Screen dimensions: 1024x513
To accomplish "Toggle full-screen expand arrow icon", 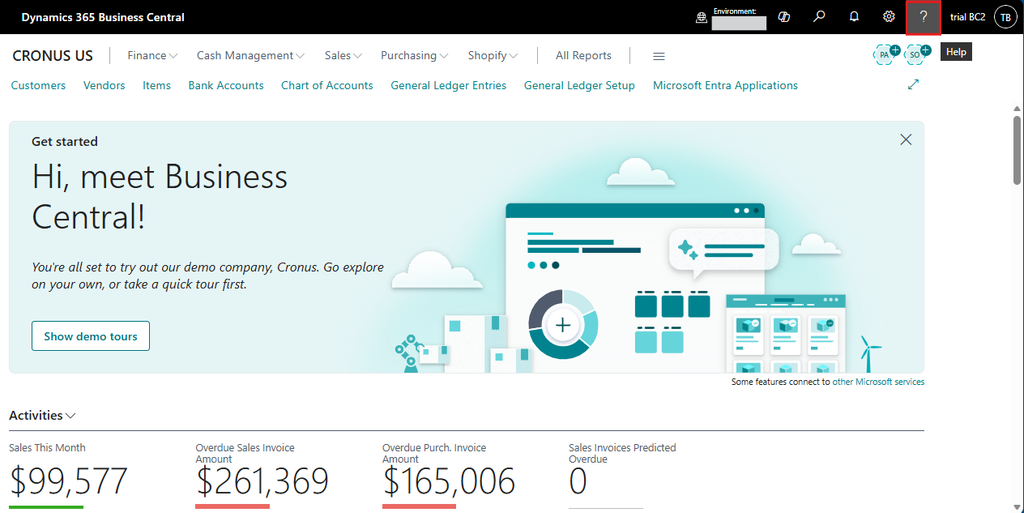I will pyautogui.click(x=913, y=84).
